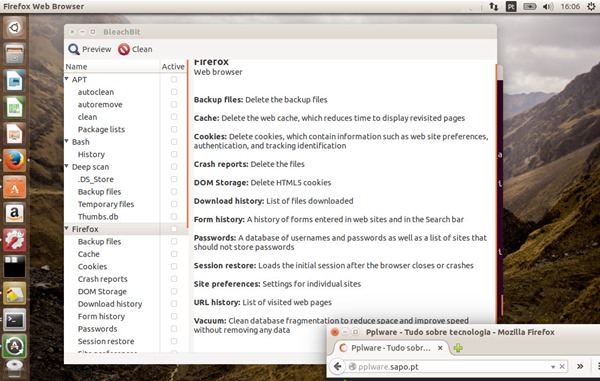Open sound volume indicator

(548, 7)
